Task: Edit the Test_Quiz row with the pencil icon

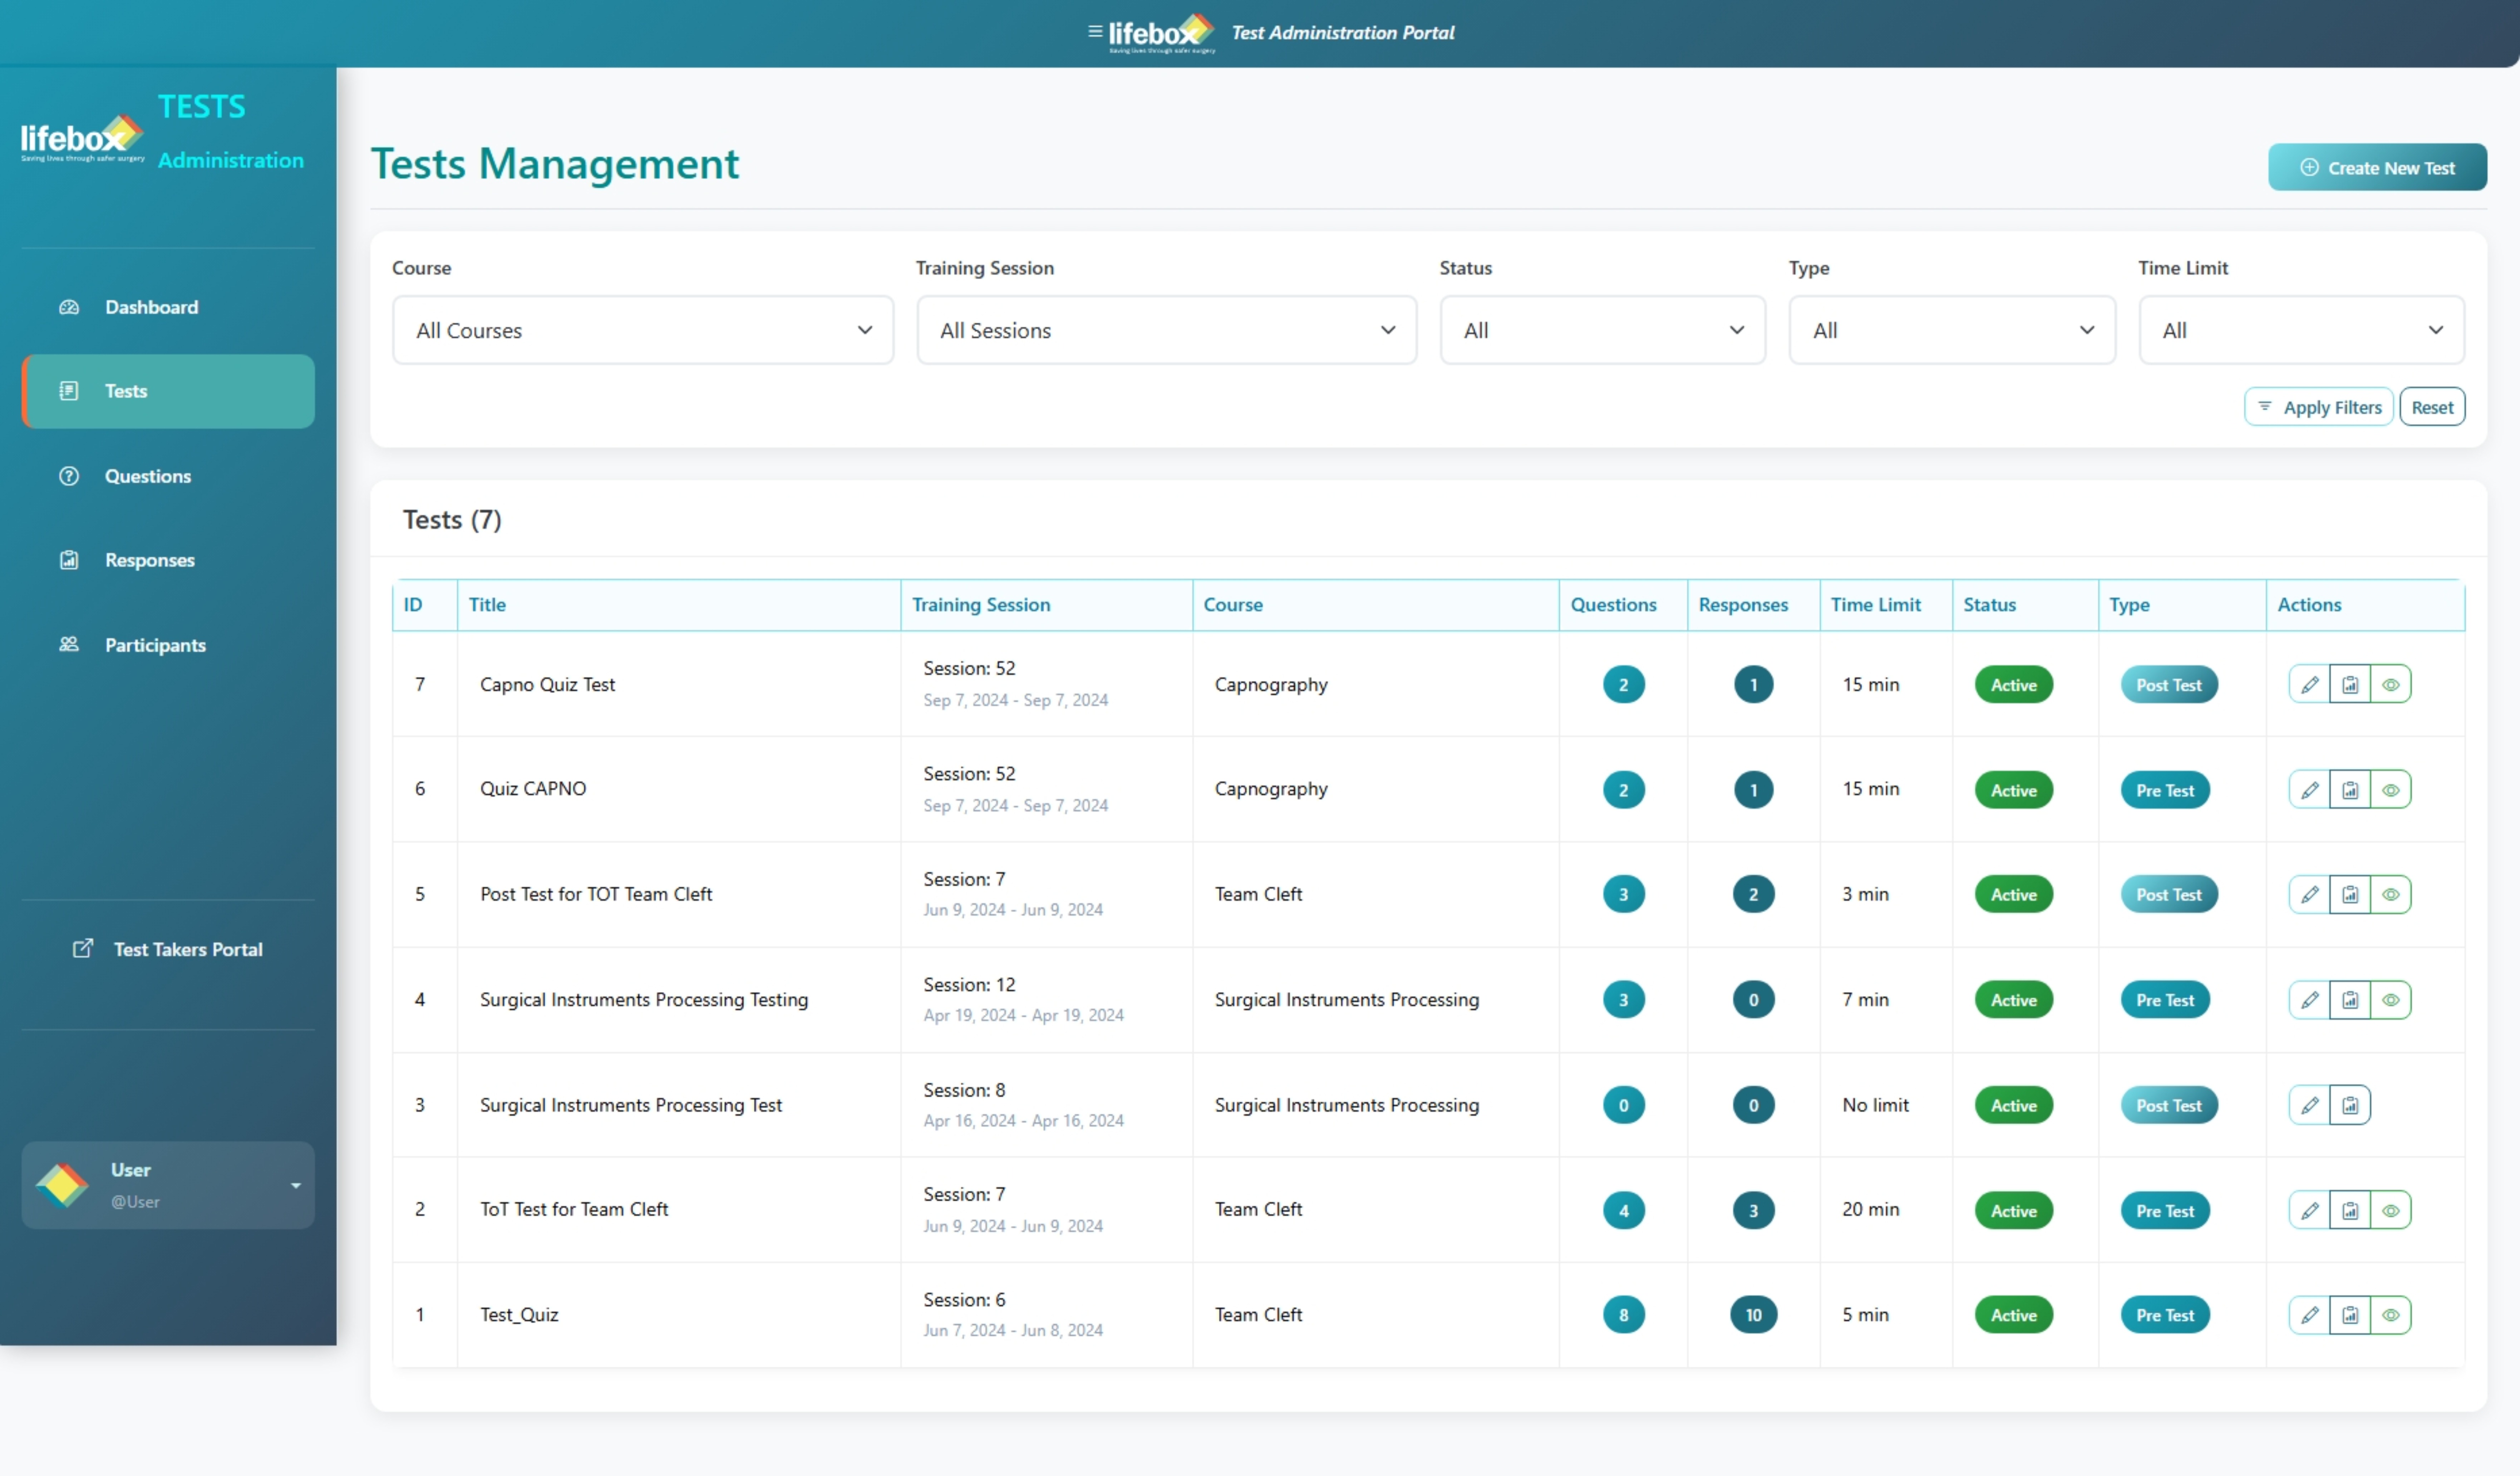Action: click(2309, 1315)
